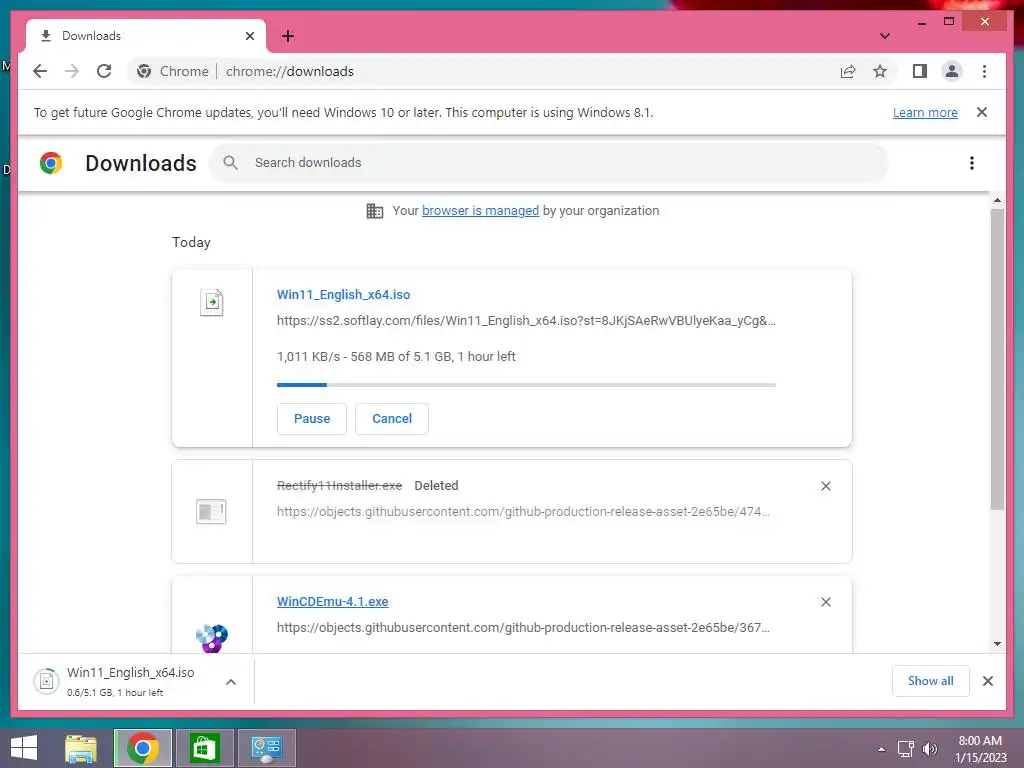Bookmark this tab with the star icon
The width and height of the screenshot is (1024, 768).
coord(880,71)
